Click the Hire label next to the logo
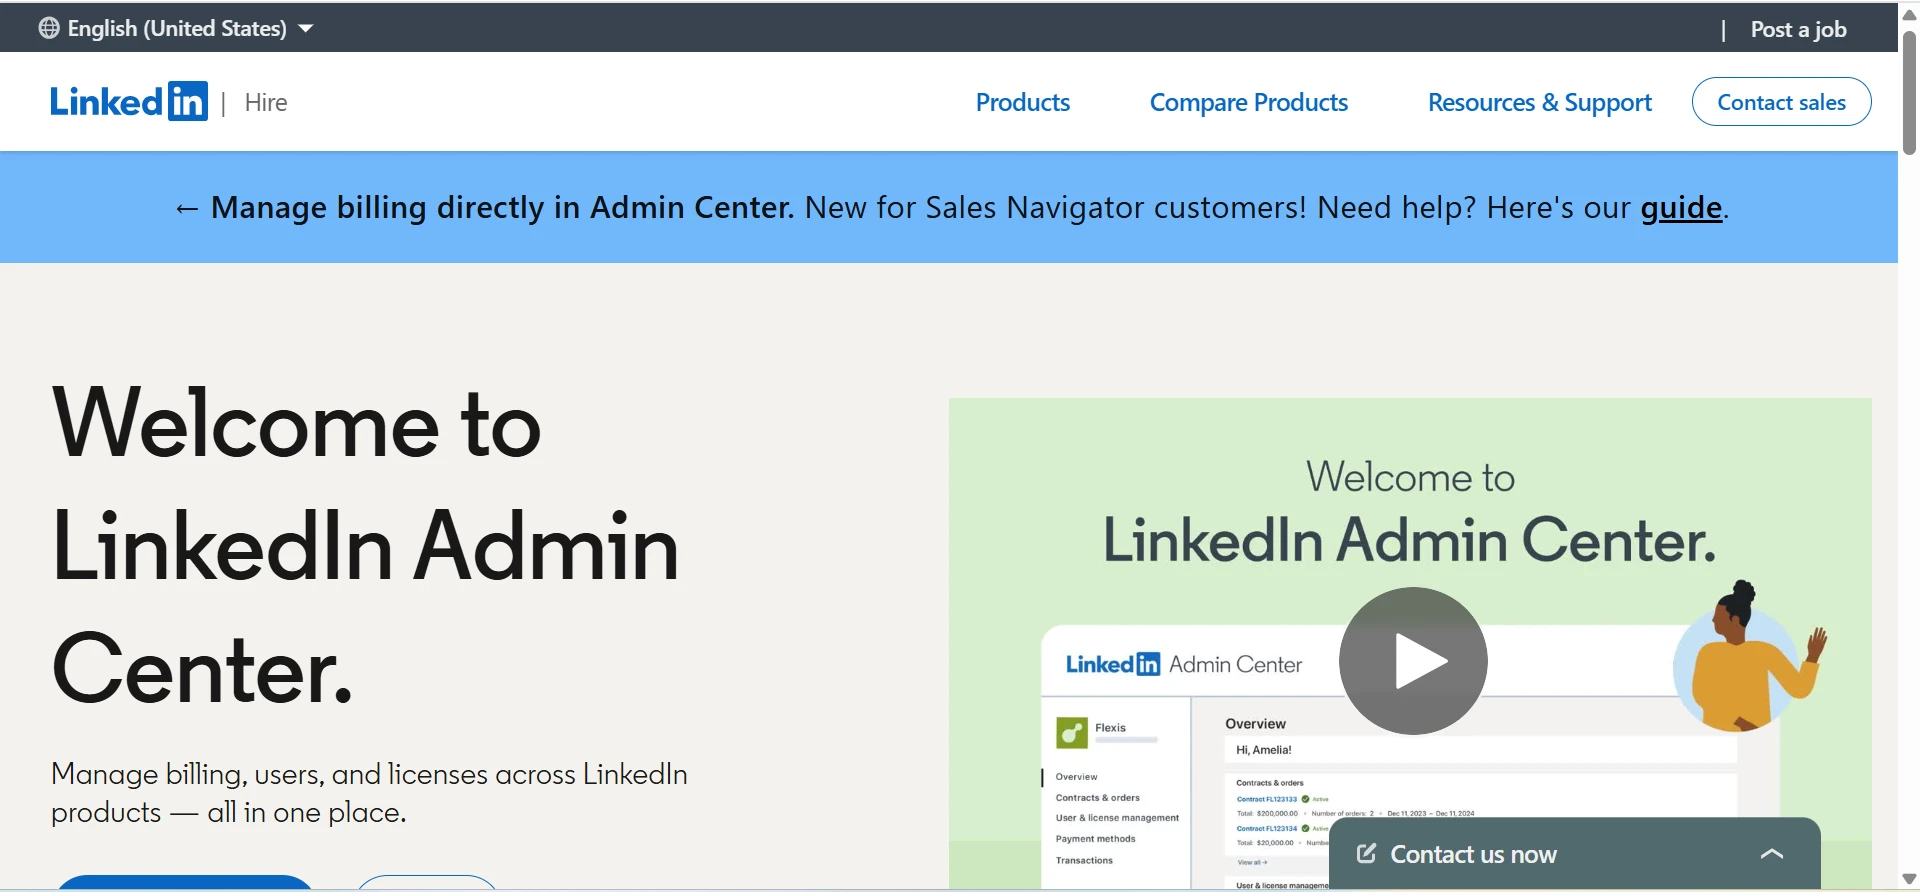This screenshot has height=892, width=1920. tap(266, 102)
